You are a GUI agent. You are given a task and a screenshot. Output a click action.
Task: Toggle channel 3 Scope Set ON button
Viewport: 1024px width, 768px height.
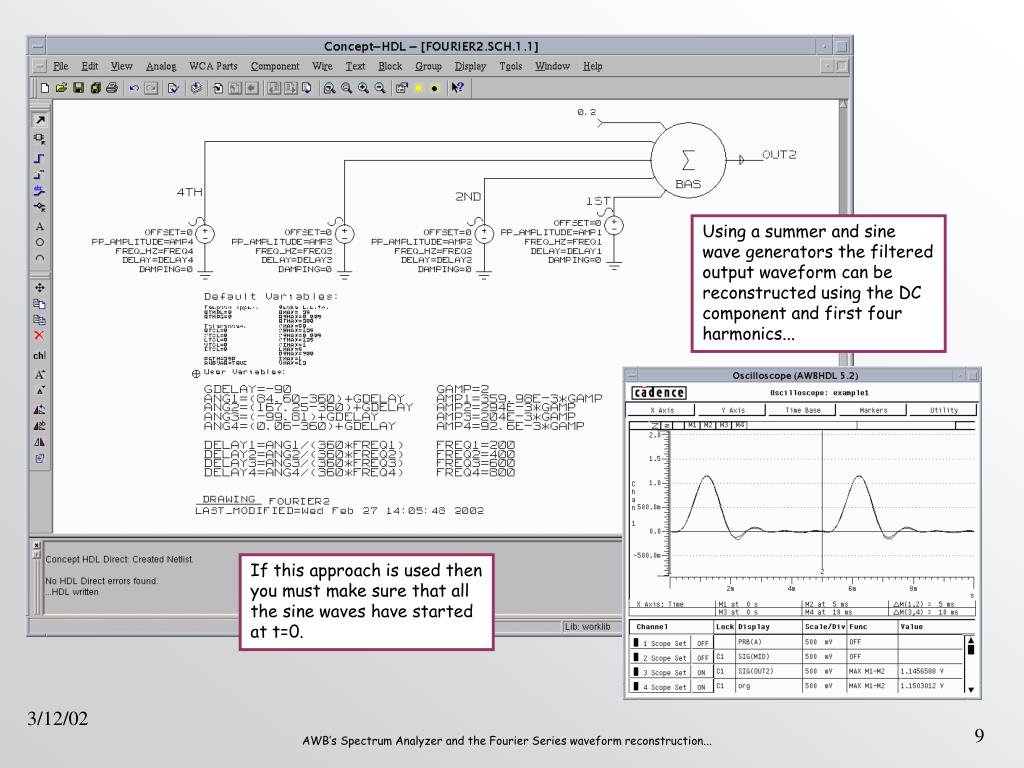(x=701, y=672)
